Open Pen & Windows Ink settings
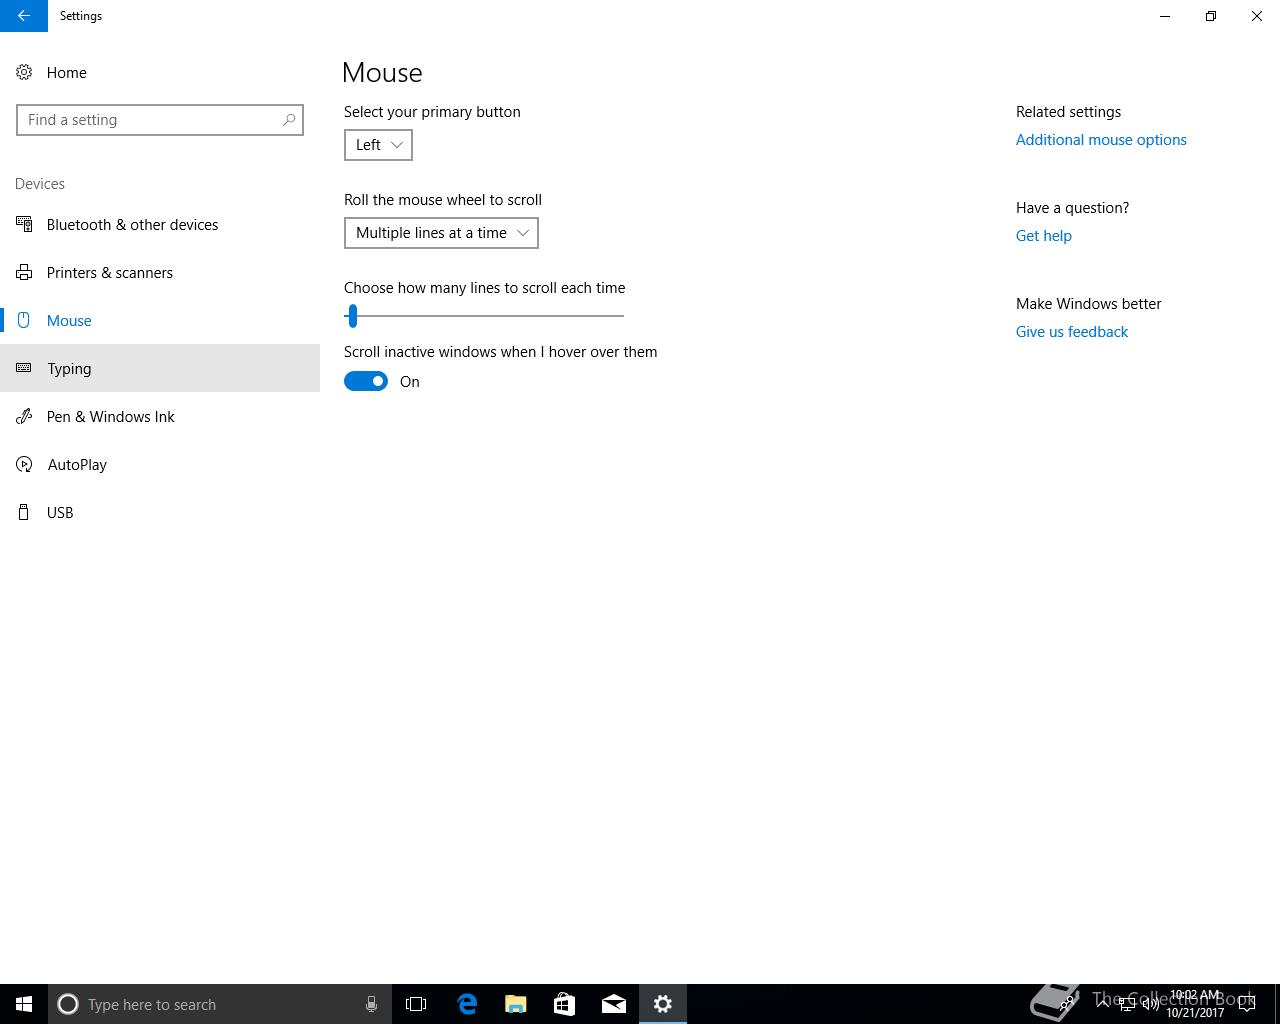 click(x=160, y=416)
